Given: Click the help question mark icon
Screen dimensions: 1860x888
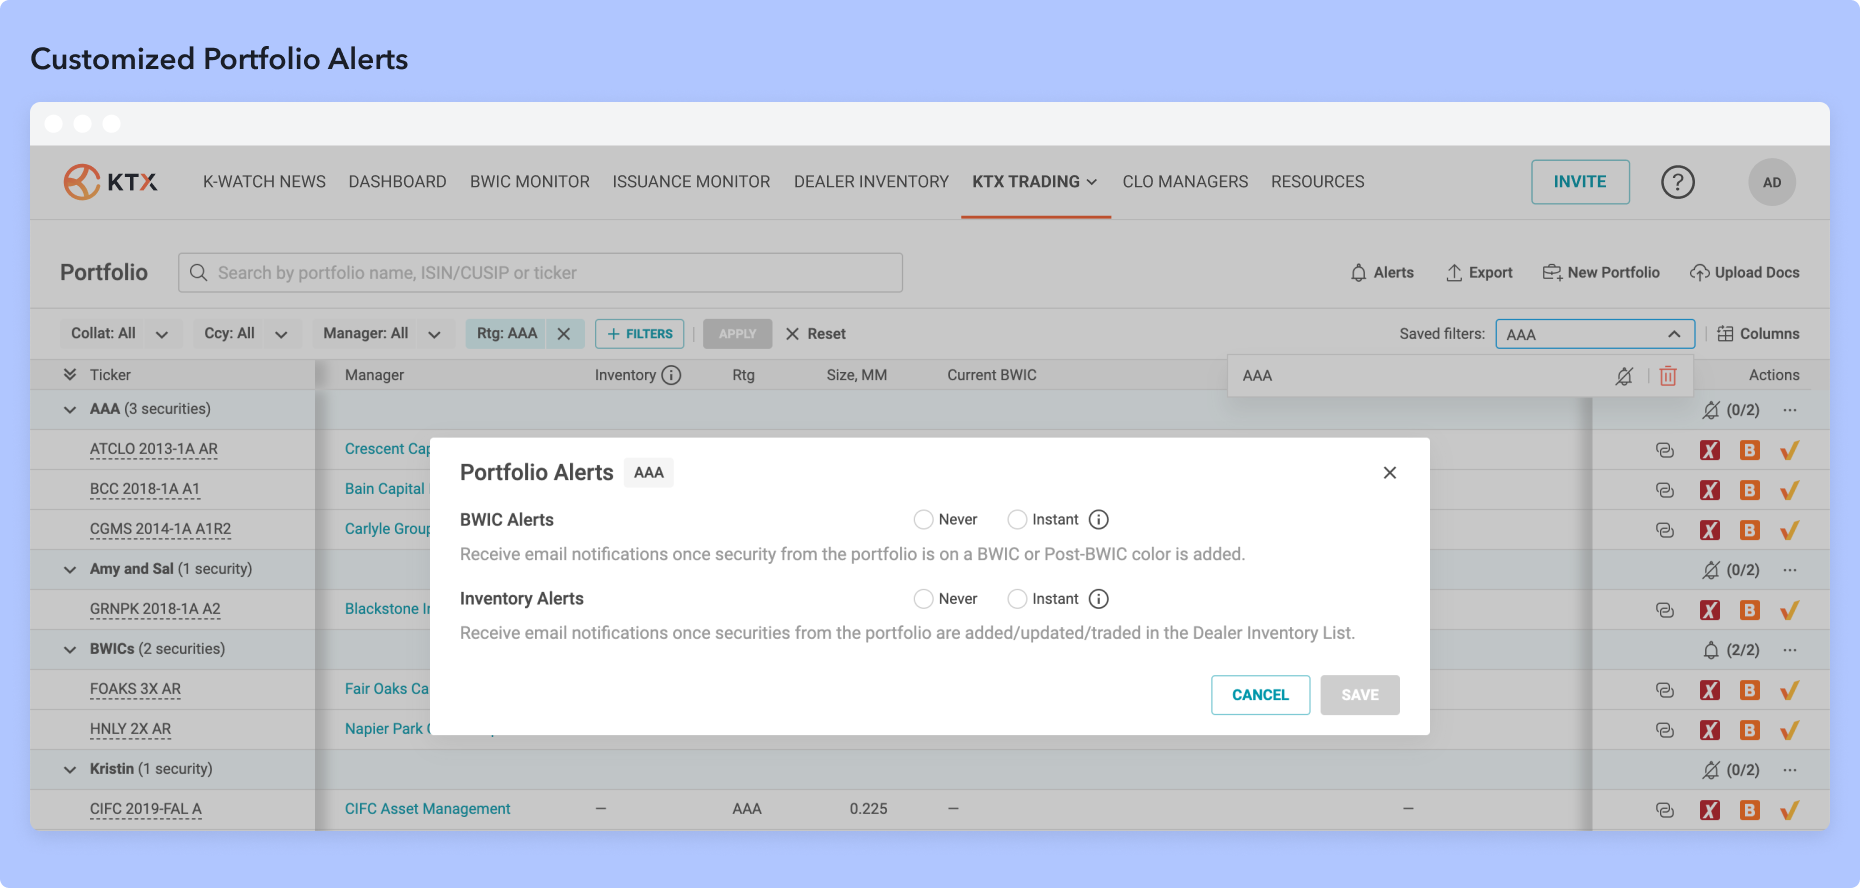Looking at the screenshot, I should 1677,182.
